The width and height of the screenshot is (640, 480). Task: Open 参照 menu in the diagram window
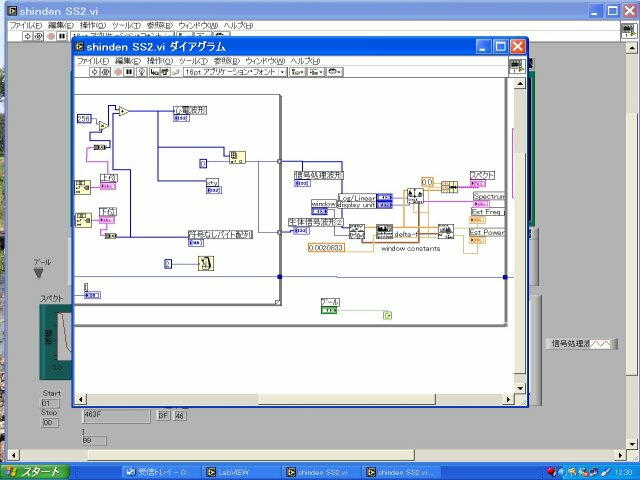[x=227, y=61]
